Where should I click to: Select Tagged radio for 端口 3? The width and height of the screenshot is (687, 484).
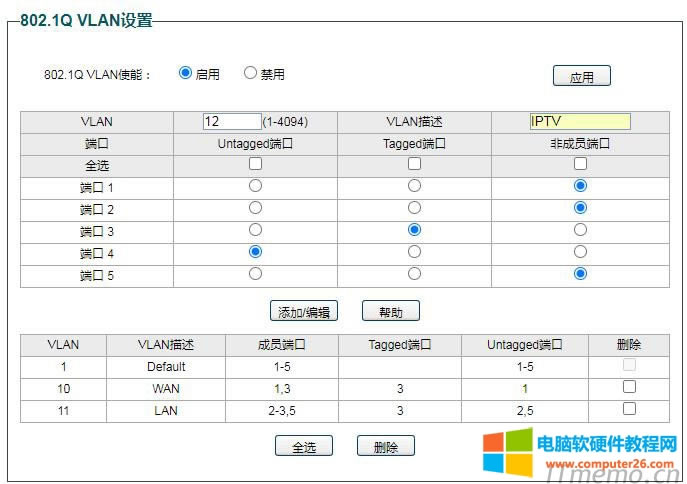coord(414,230)
